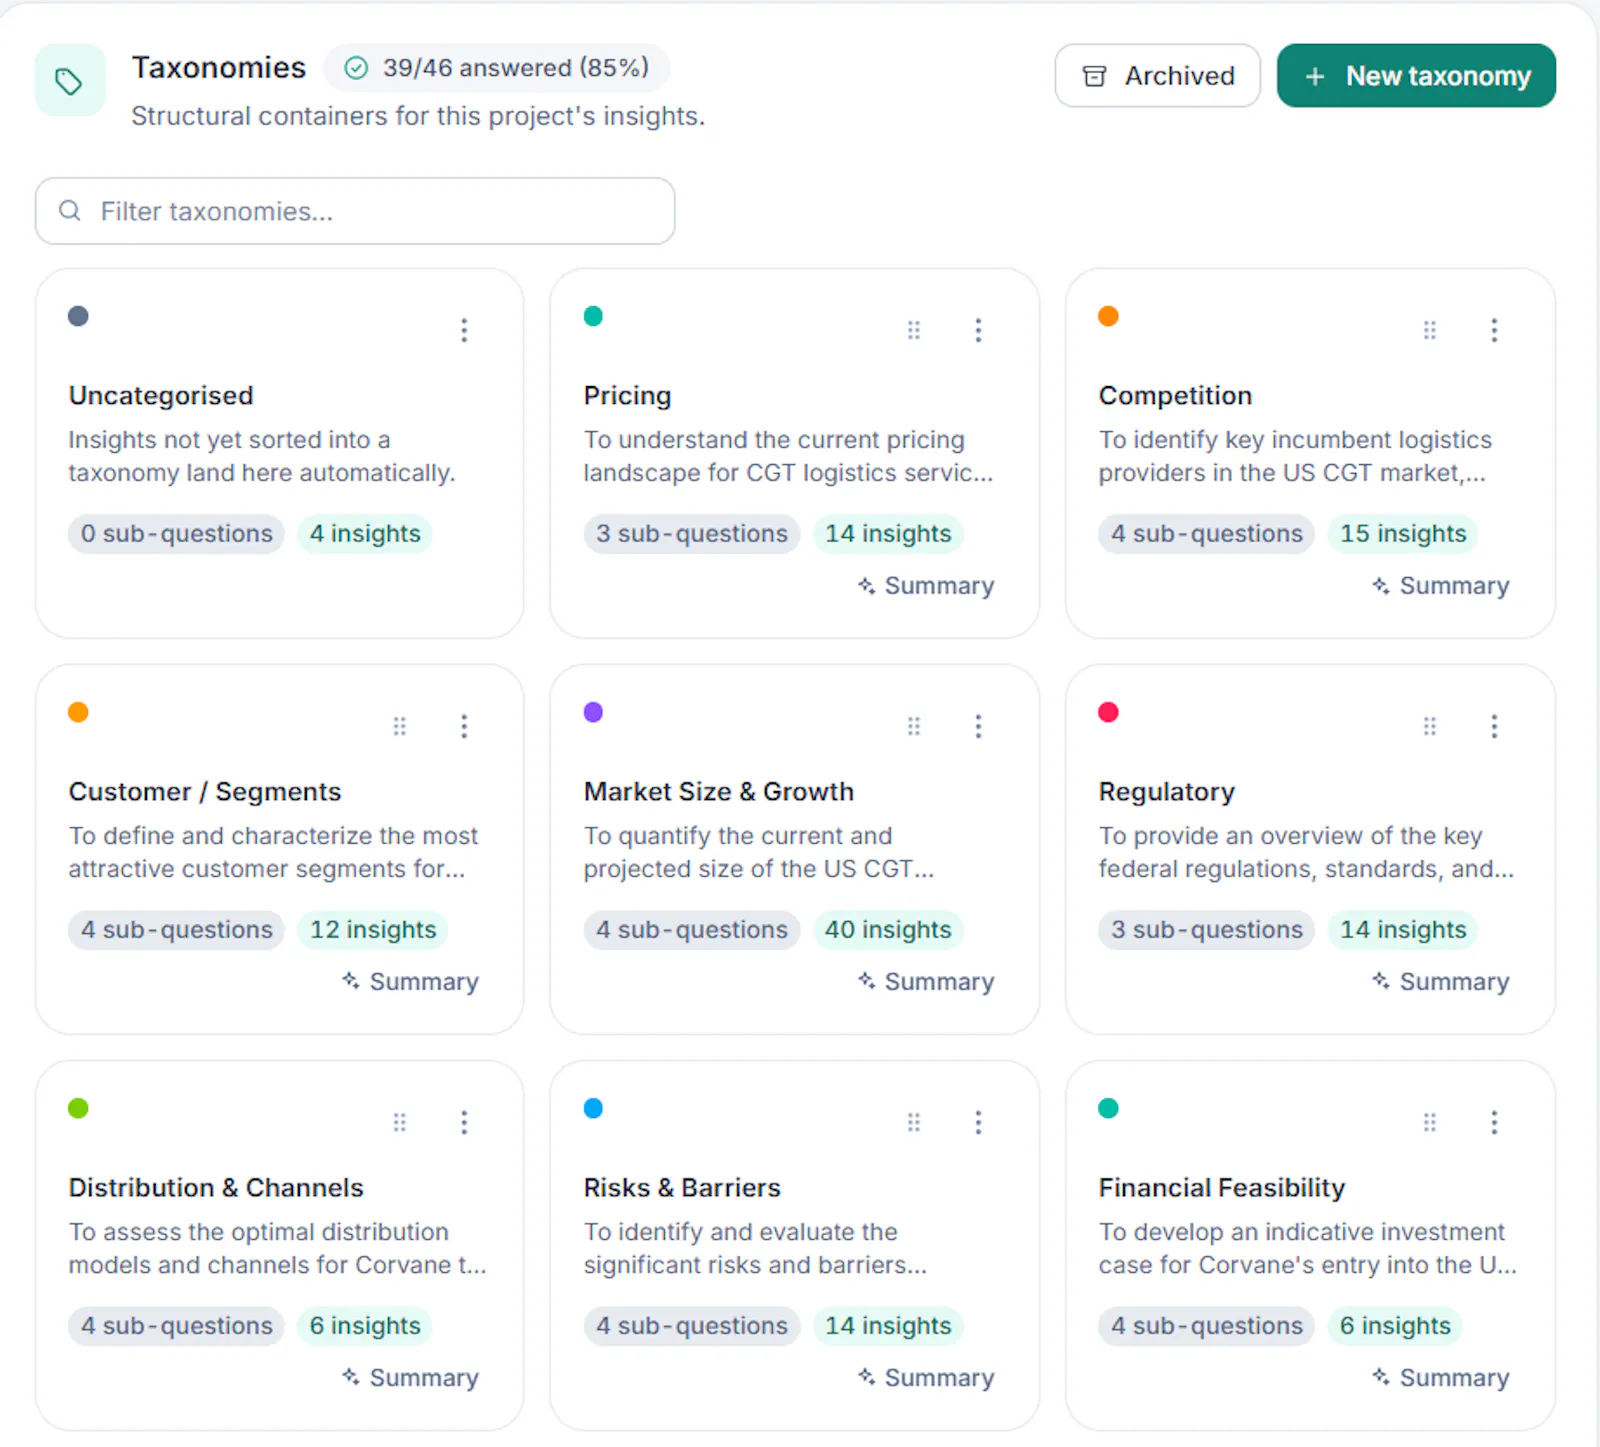1600x1447 pixels.
Task: Open Risks & Barriers three-dot menu
Action: [978, 1122]
